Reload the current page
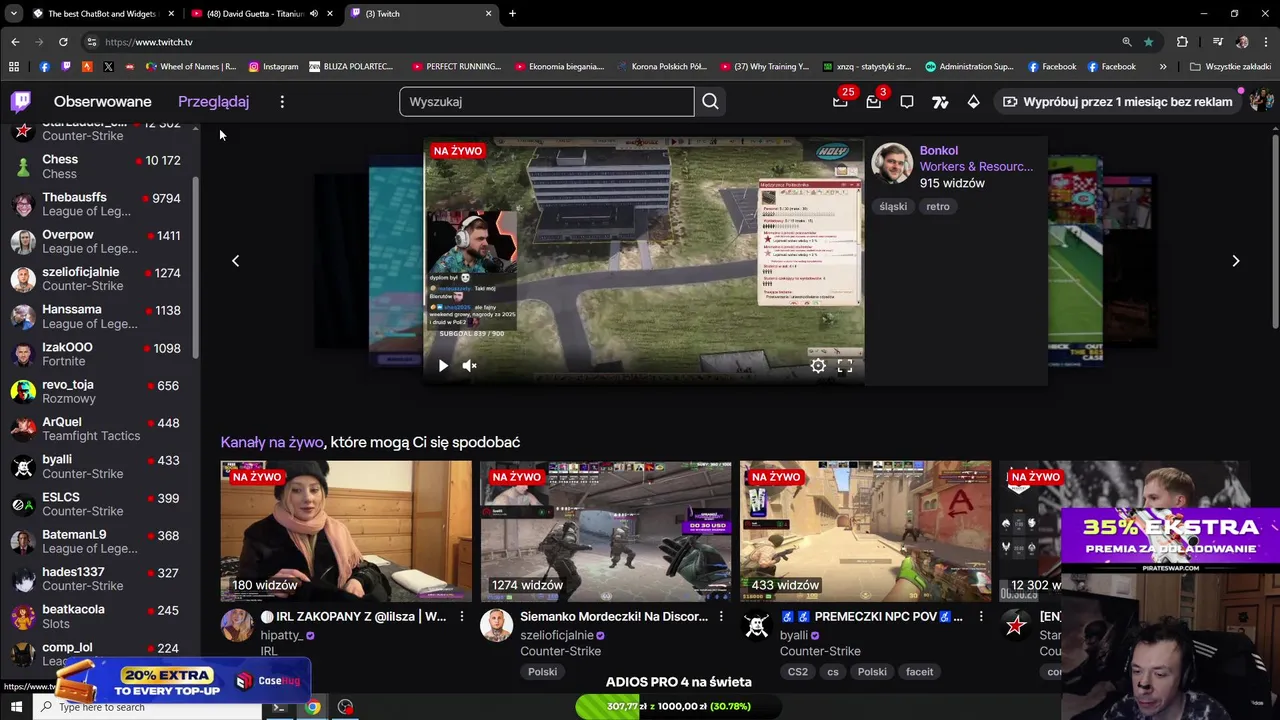This screenshot has width=1280, height=720. click(x=63, y=42)
